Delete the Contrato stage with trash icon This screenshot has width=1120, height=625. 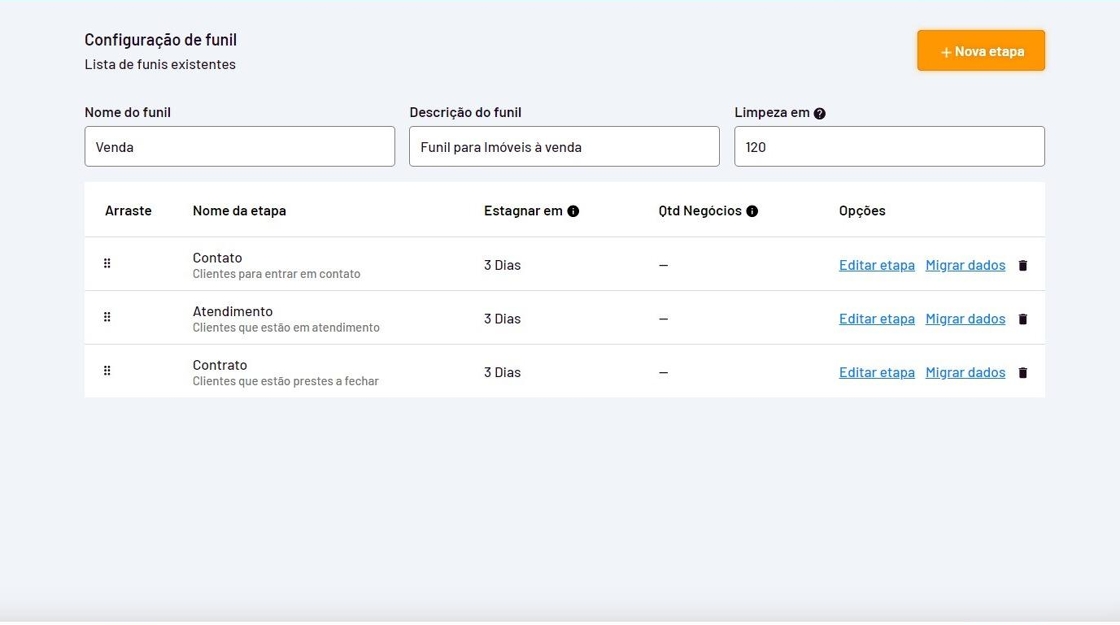pyautogui.click(x=1022, y=373)
